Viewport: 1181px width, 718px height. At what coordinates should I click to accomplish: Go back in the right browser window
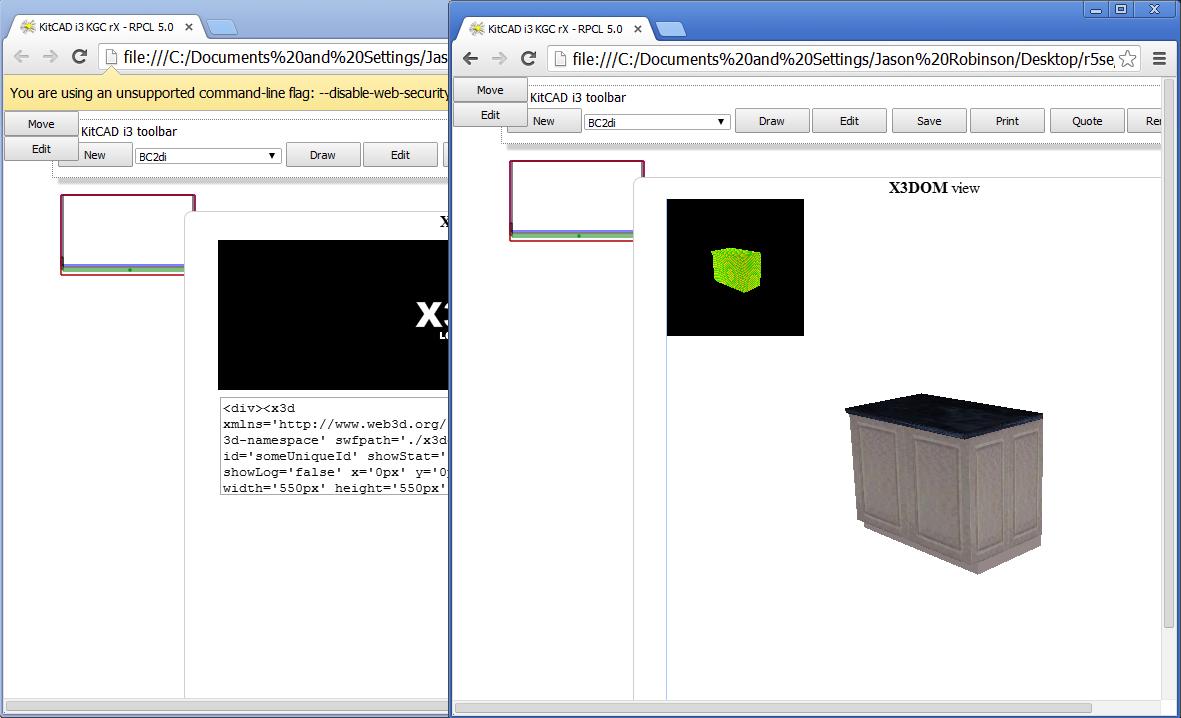(x=470, y=59)
